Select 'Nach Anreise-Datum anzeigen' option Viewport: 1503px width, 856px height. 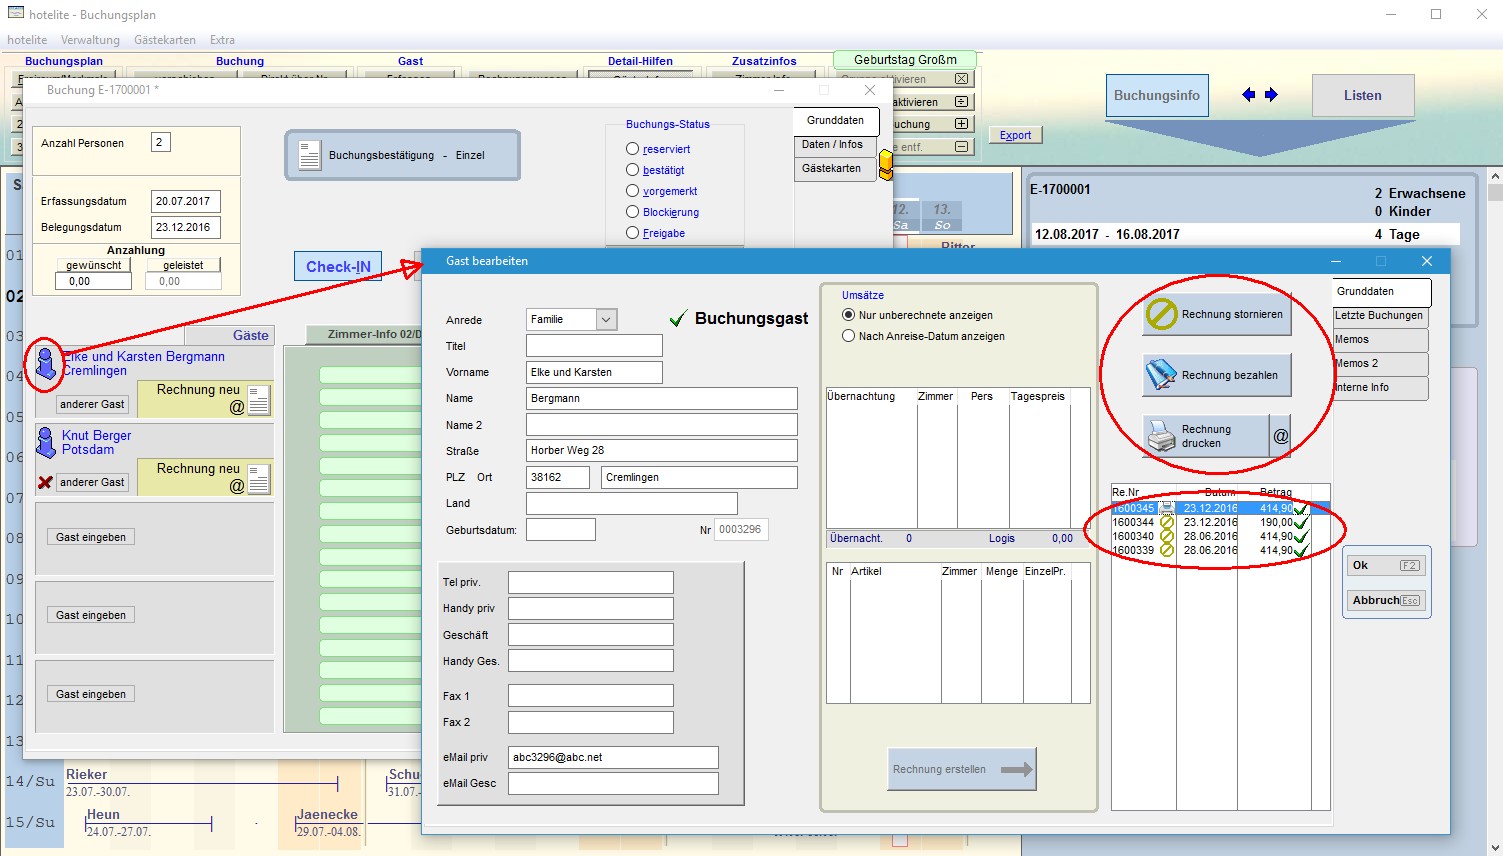849,337
